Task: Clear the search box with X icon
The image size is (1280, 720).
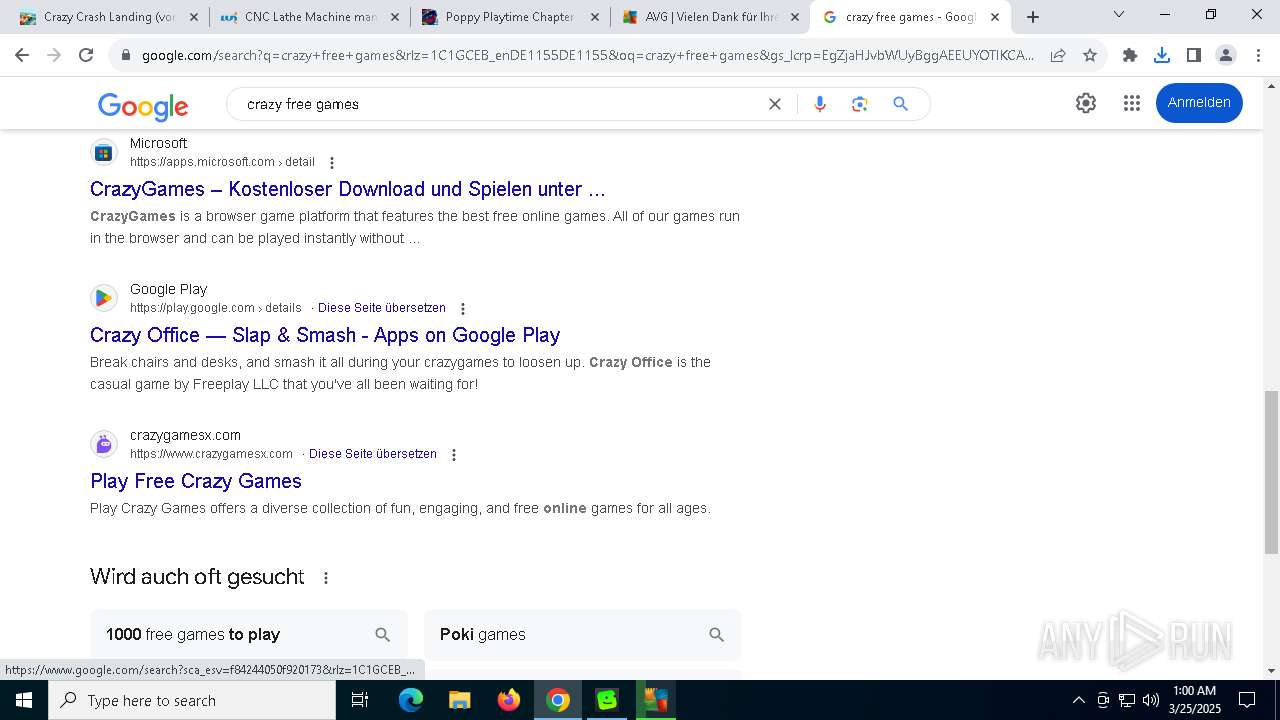Action: click(774, 104)
